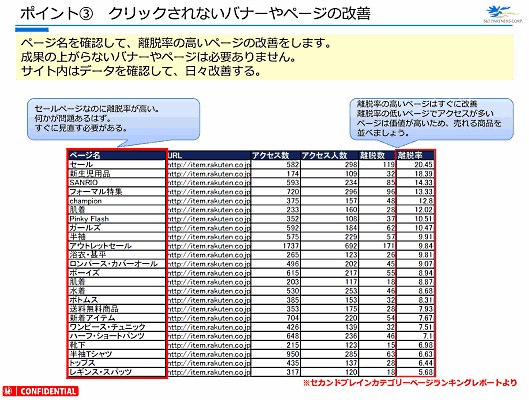Click the 20.45 exit rate cell
Viewport: 529px width, 400px height.
coord(415,164)
